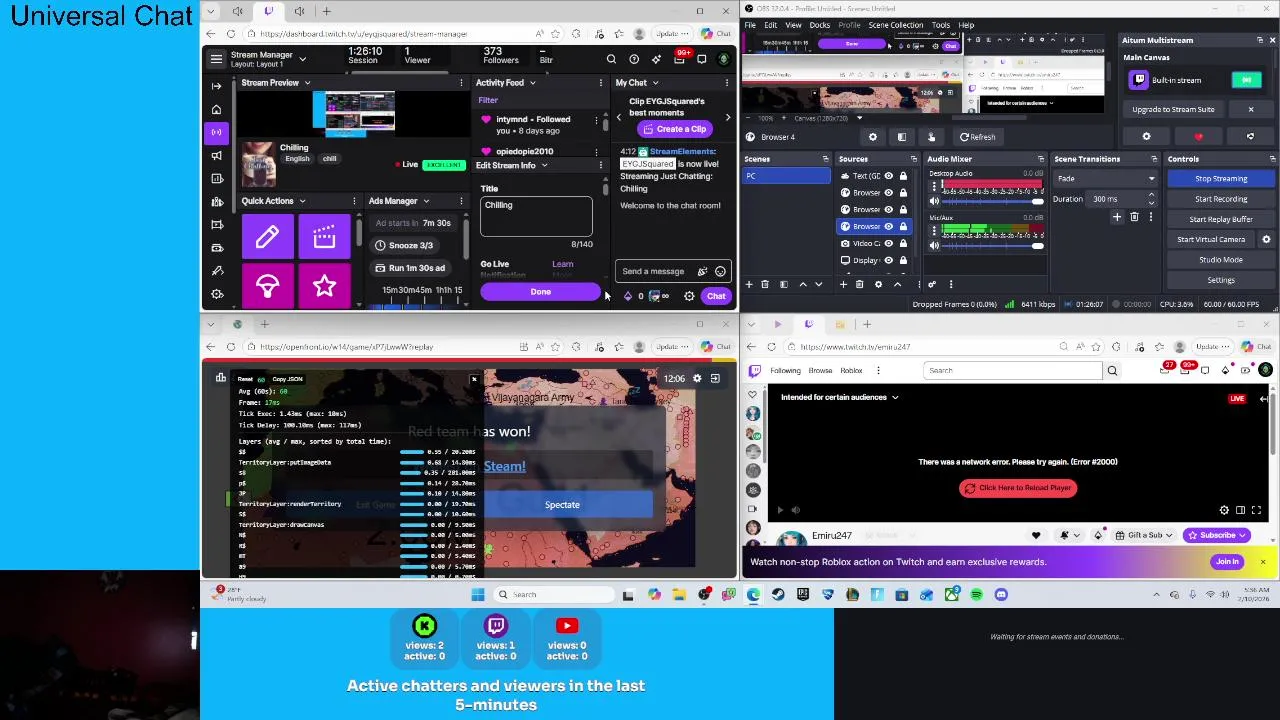Viewport: 1280px width, 720px height.
Task: Open the OBS Docks menu
Action: [820, 25]
